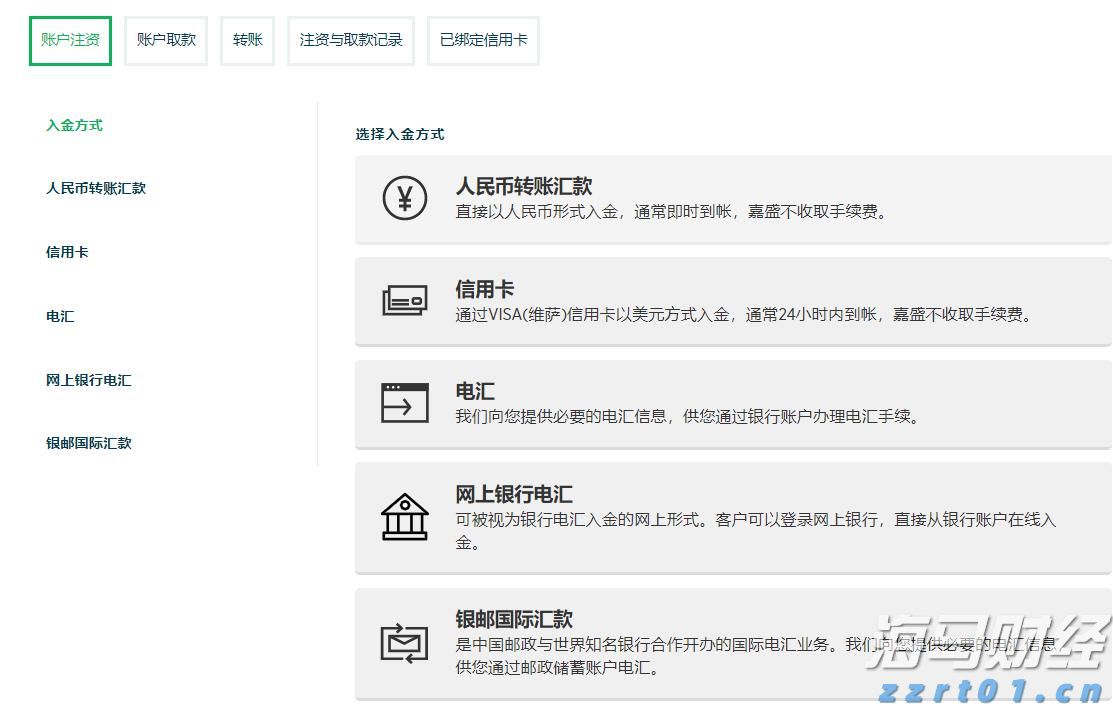Select 银邮国际汇款 in the sidebar
The width and height of the screenshot is (1113, 707).
[88, 443]
